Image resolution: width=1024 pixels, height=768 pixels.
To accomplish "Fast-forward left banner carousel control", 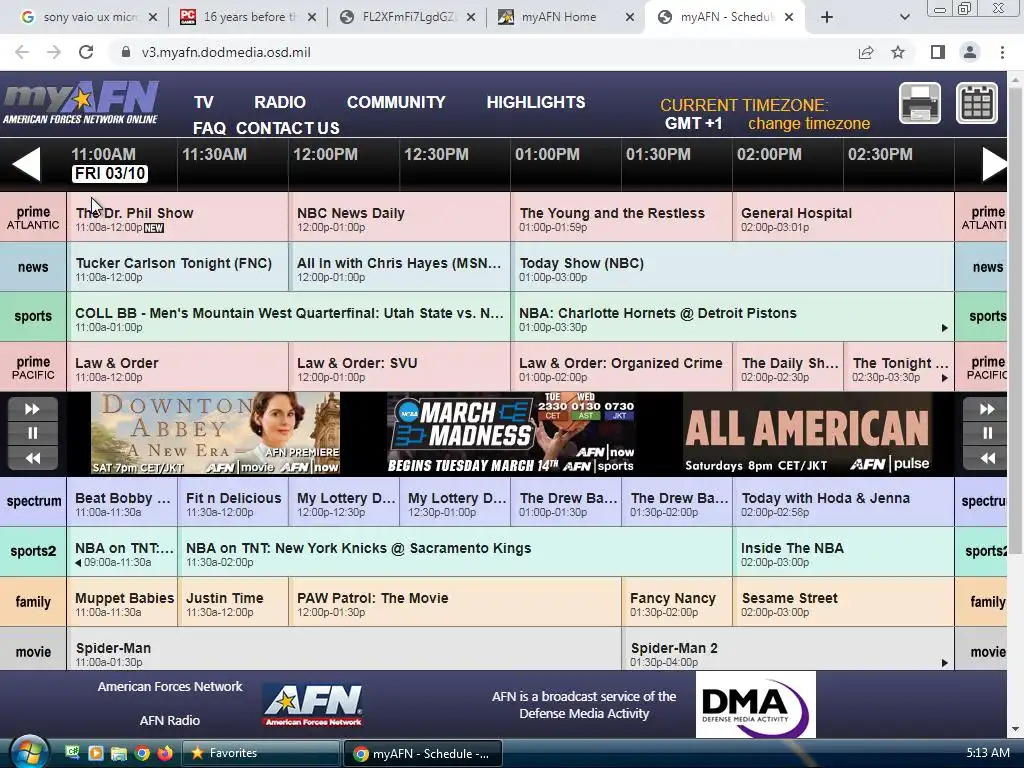I will coord(32,409).
